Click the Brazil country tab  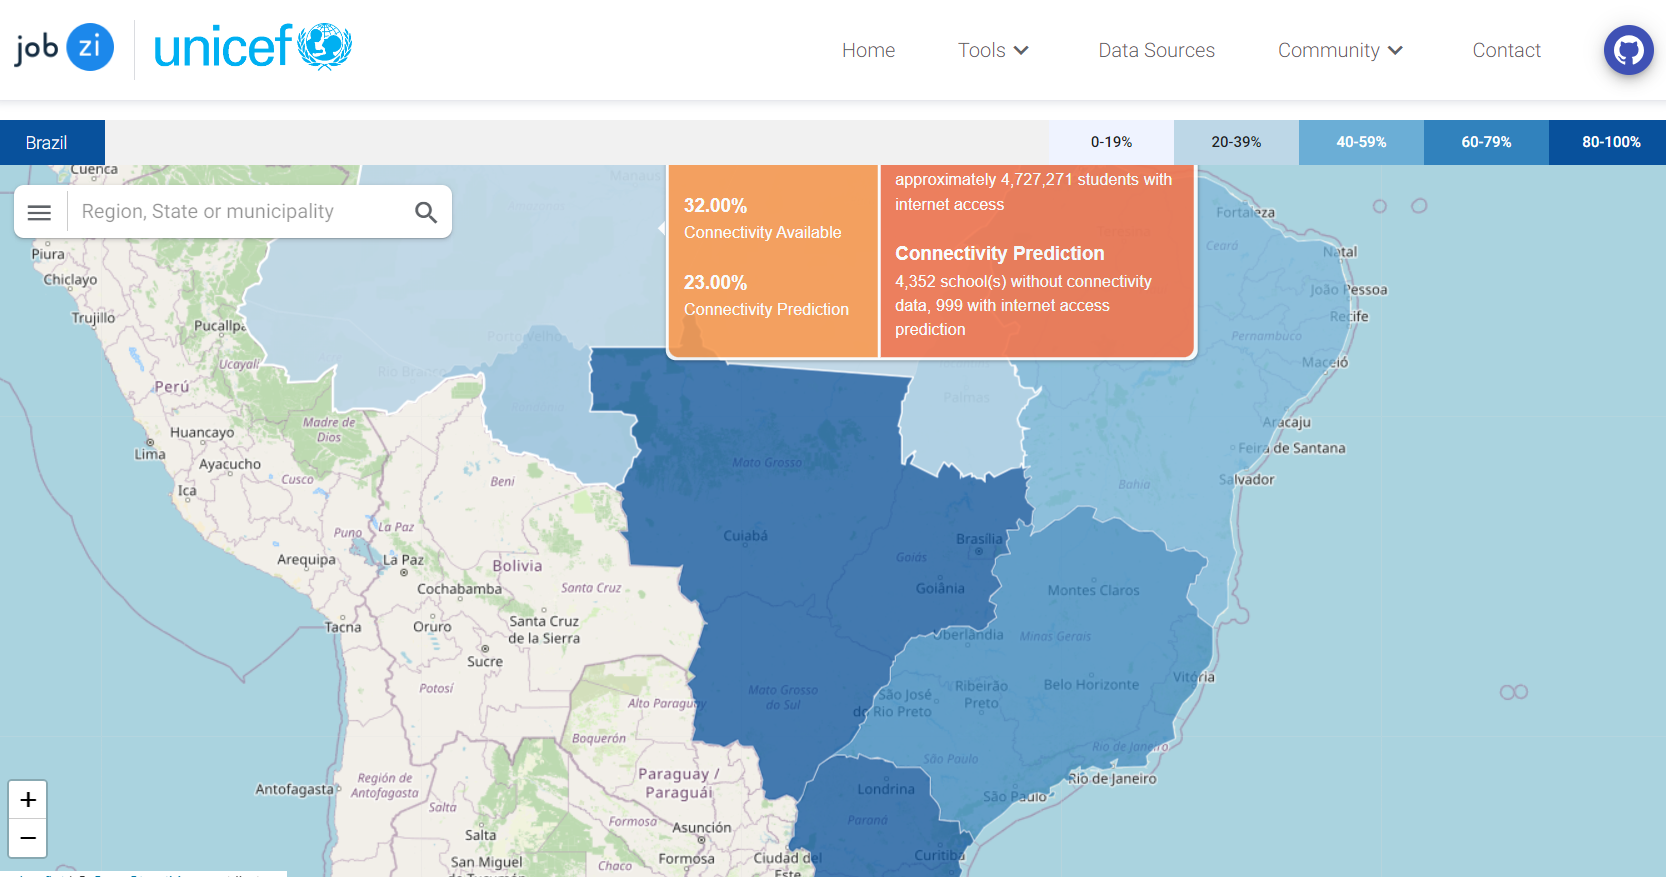point(52,143)
